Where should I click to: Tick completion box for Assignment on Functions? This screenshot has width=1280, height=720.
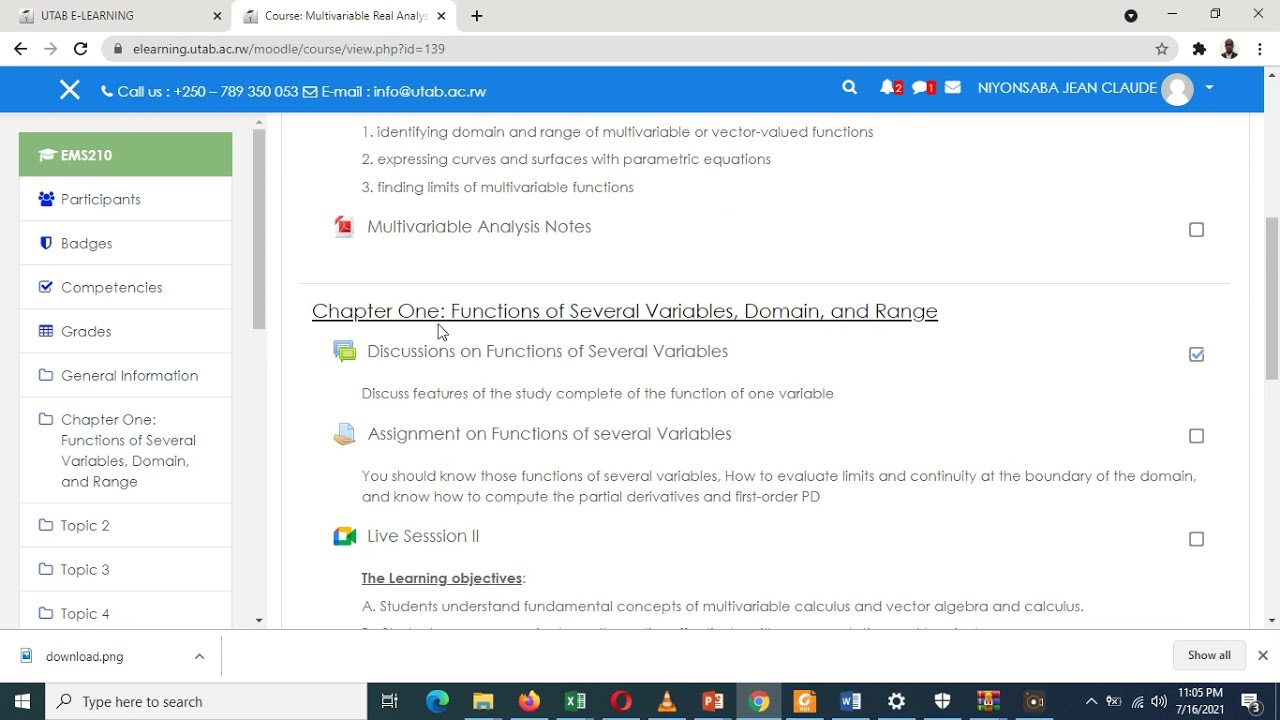(x=1196, y=436)
